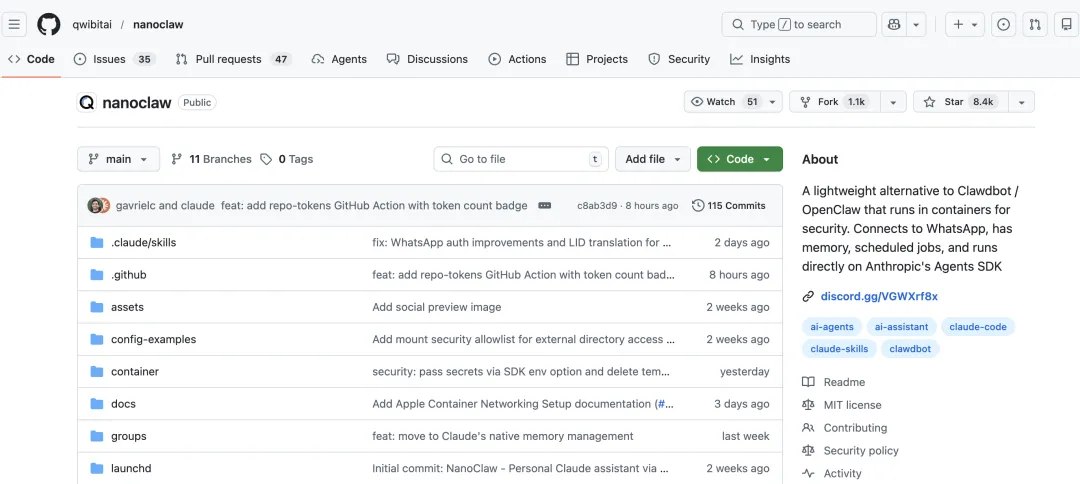Open the repositories icon in header
The image size is (1080, 484).
(x=1066, y=24)
